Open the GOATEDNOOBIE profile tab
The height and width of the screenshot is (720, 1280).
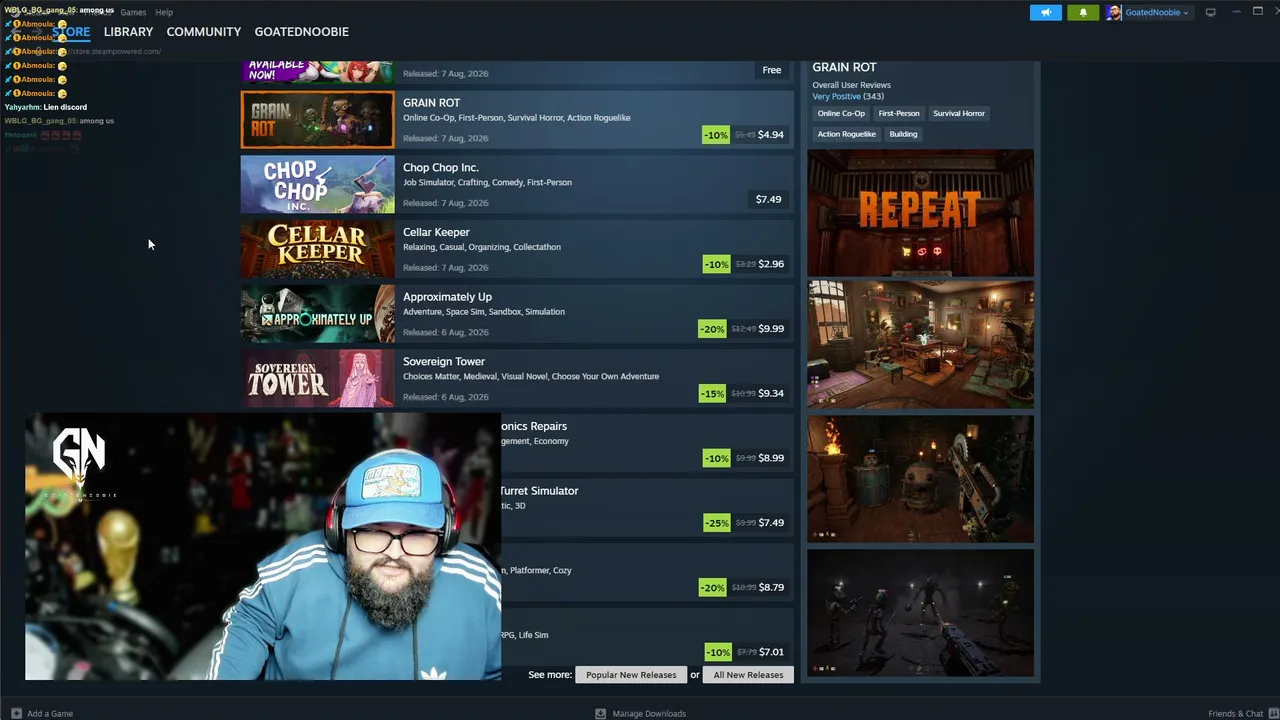click(302, 32)
